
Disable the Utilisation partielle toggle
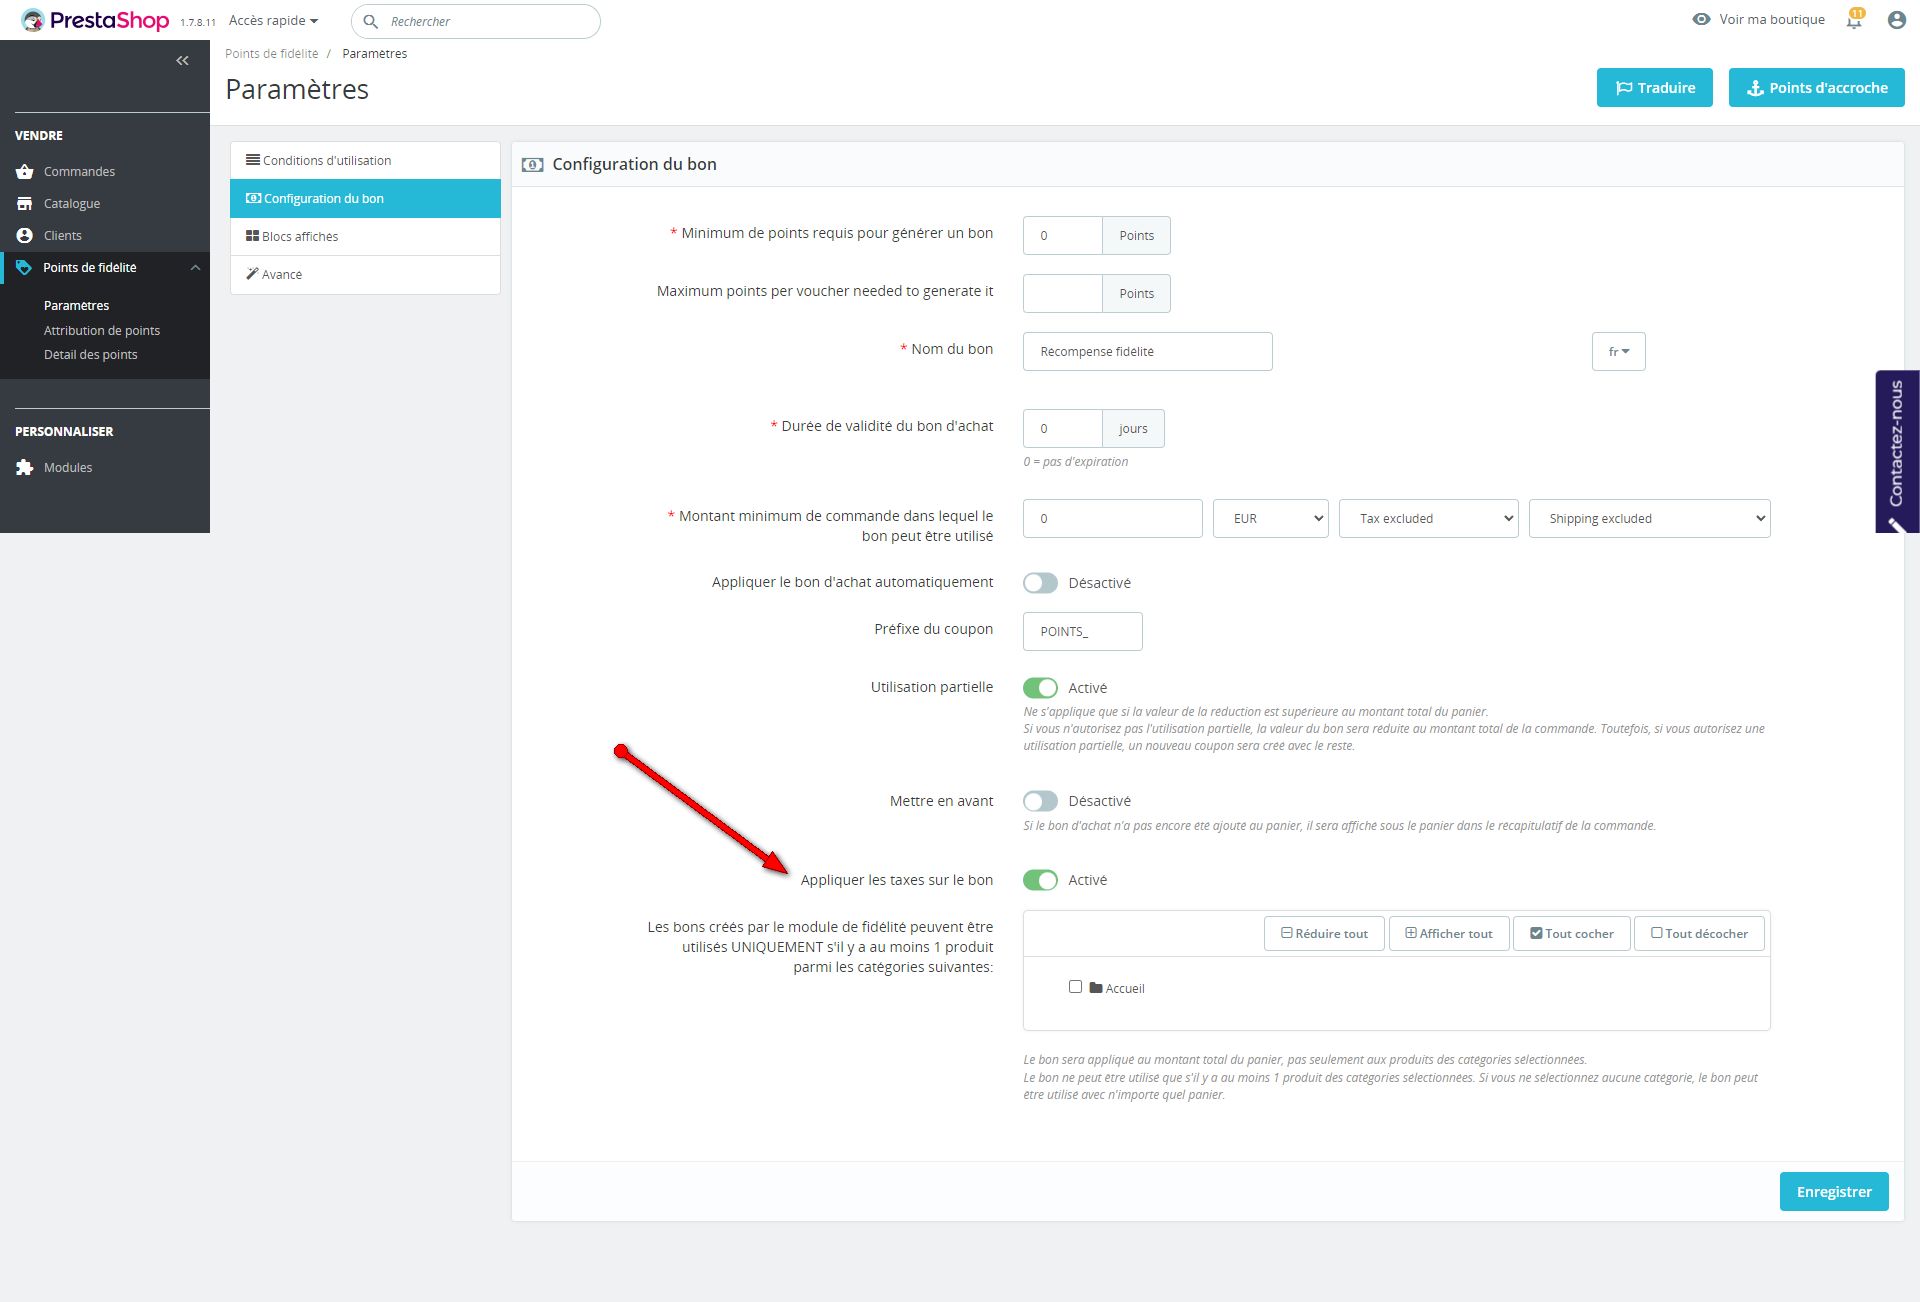(x=1040, y=688)
